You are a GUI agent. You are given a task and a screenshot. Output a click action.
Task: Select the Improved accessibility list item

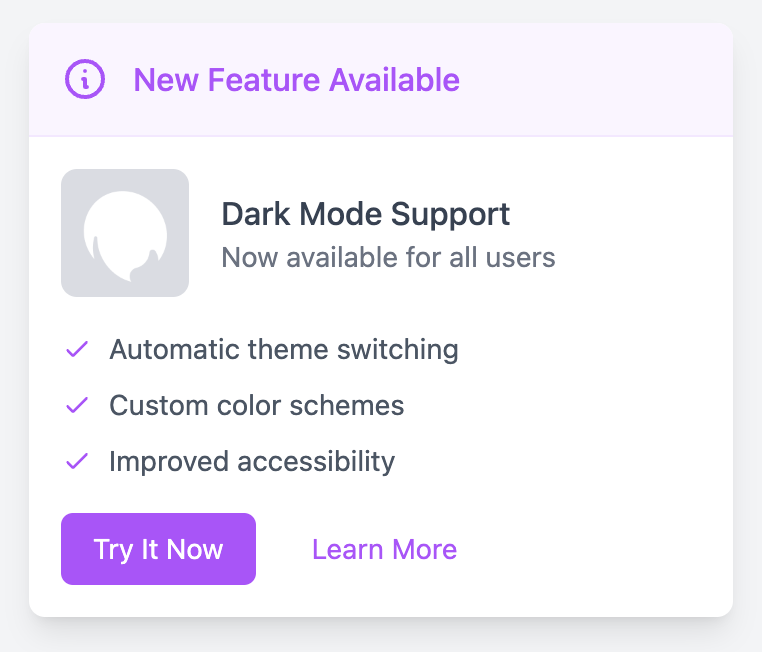click(230, 461)
